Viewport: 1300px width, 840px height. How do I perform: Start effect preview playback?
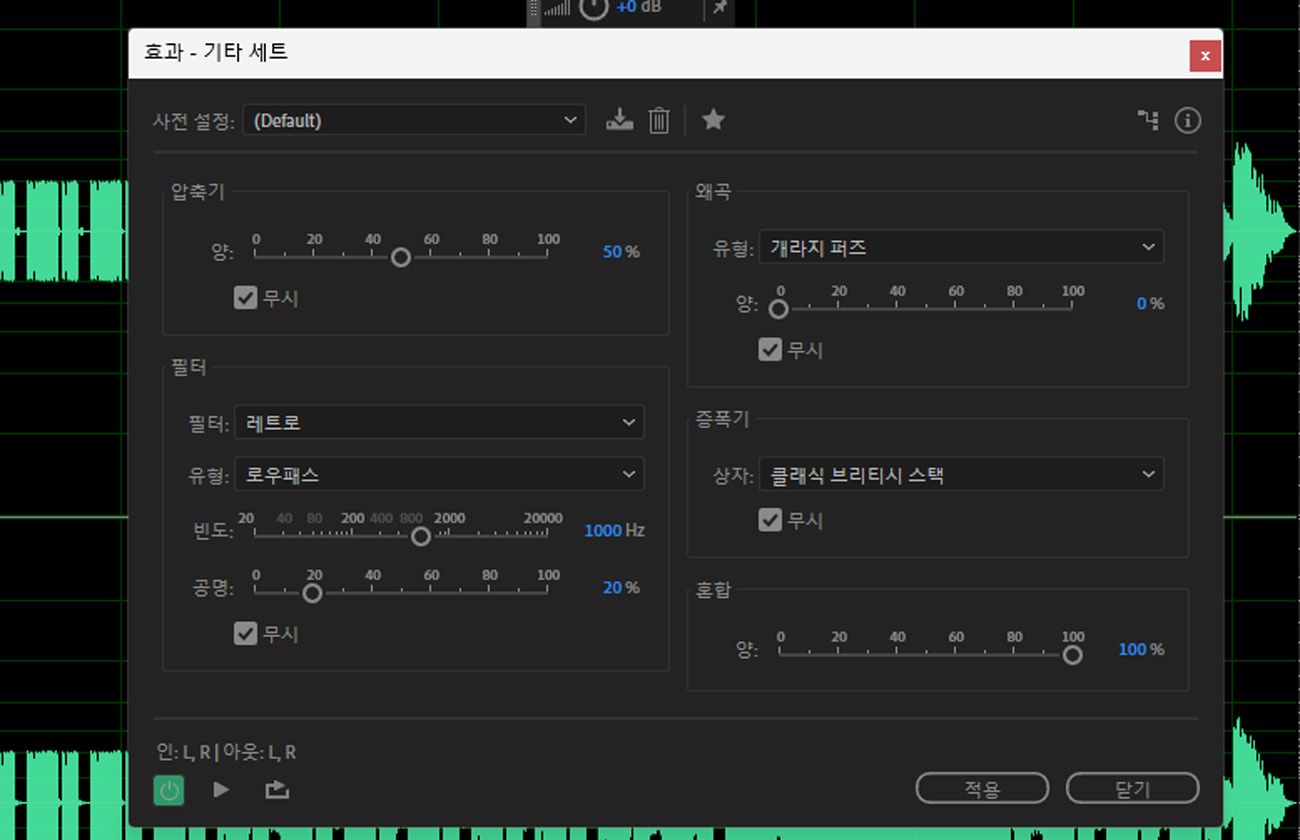(221, 789)
